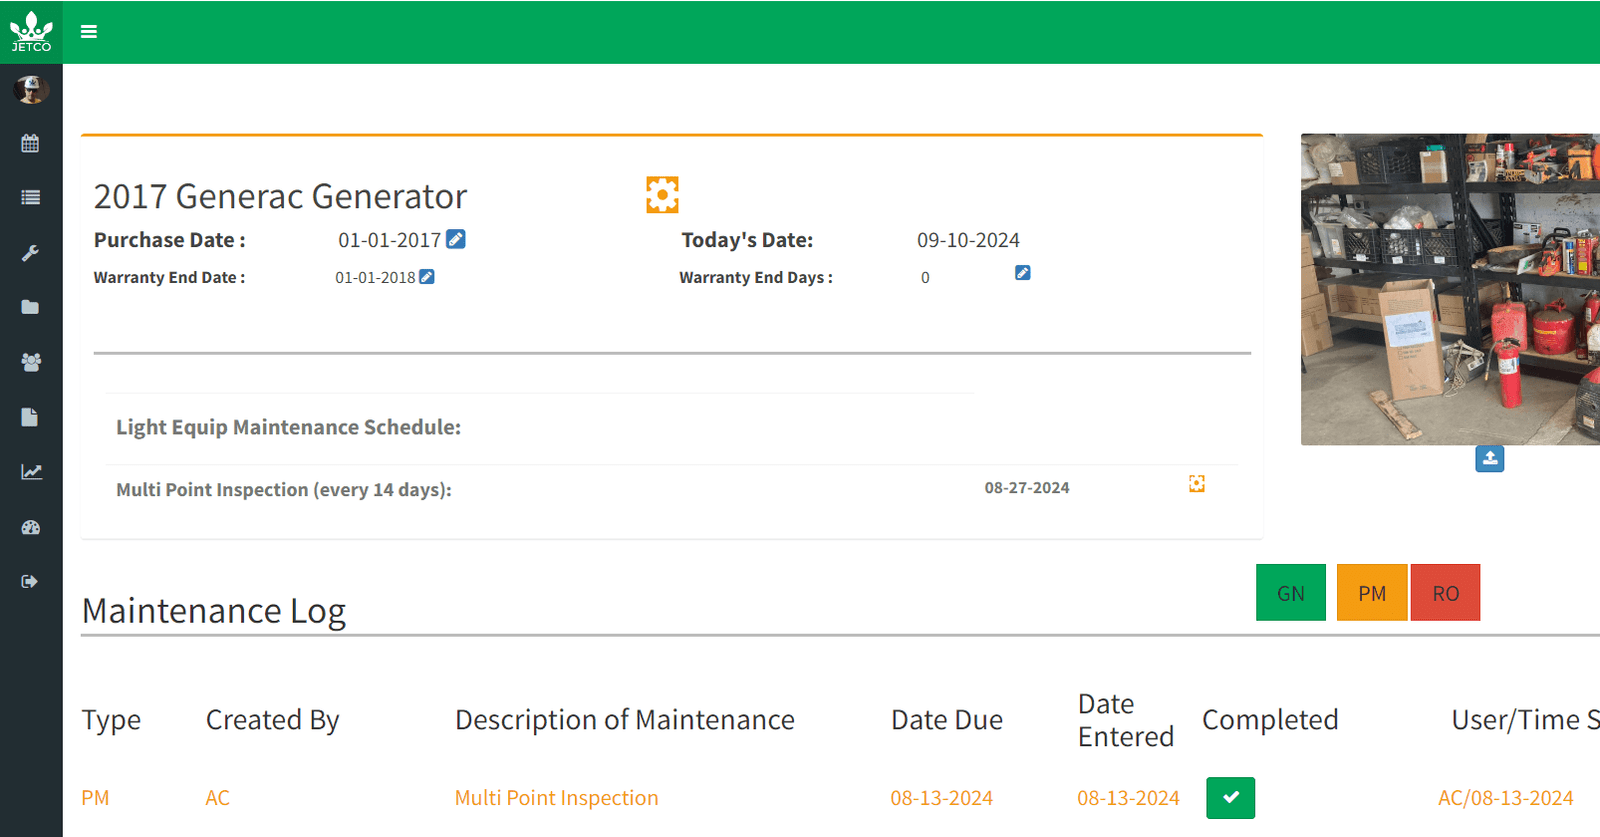Image resolution: width=1600 pixels, height=837 pixels.
Task: Edit the Warranty End Date
Action: (x=427, y=277)
